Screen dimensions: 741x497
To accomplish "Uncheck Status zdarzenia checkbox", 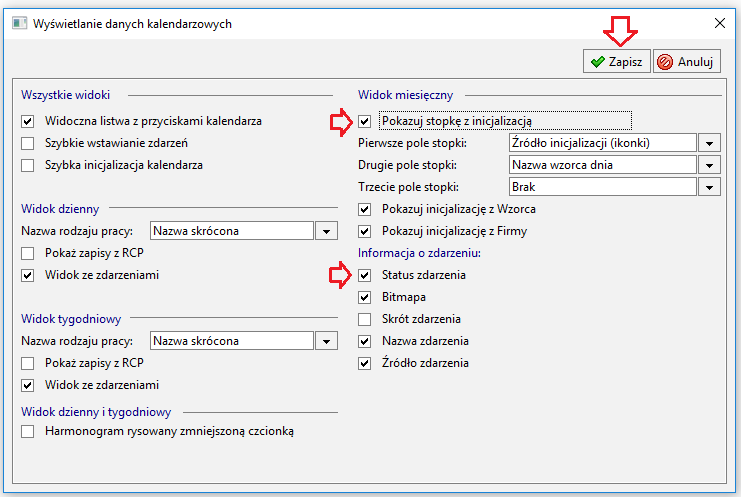I will tap(364, 275).
